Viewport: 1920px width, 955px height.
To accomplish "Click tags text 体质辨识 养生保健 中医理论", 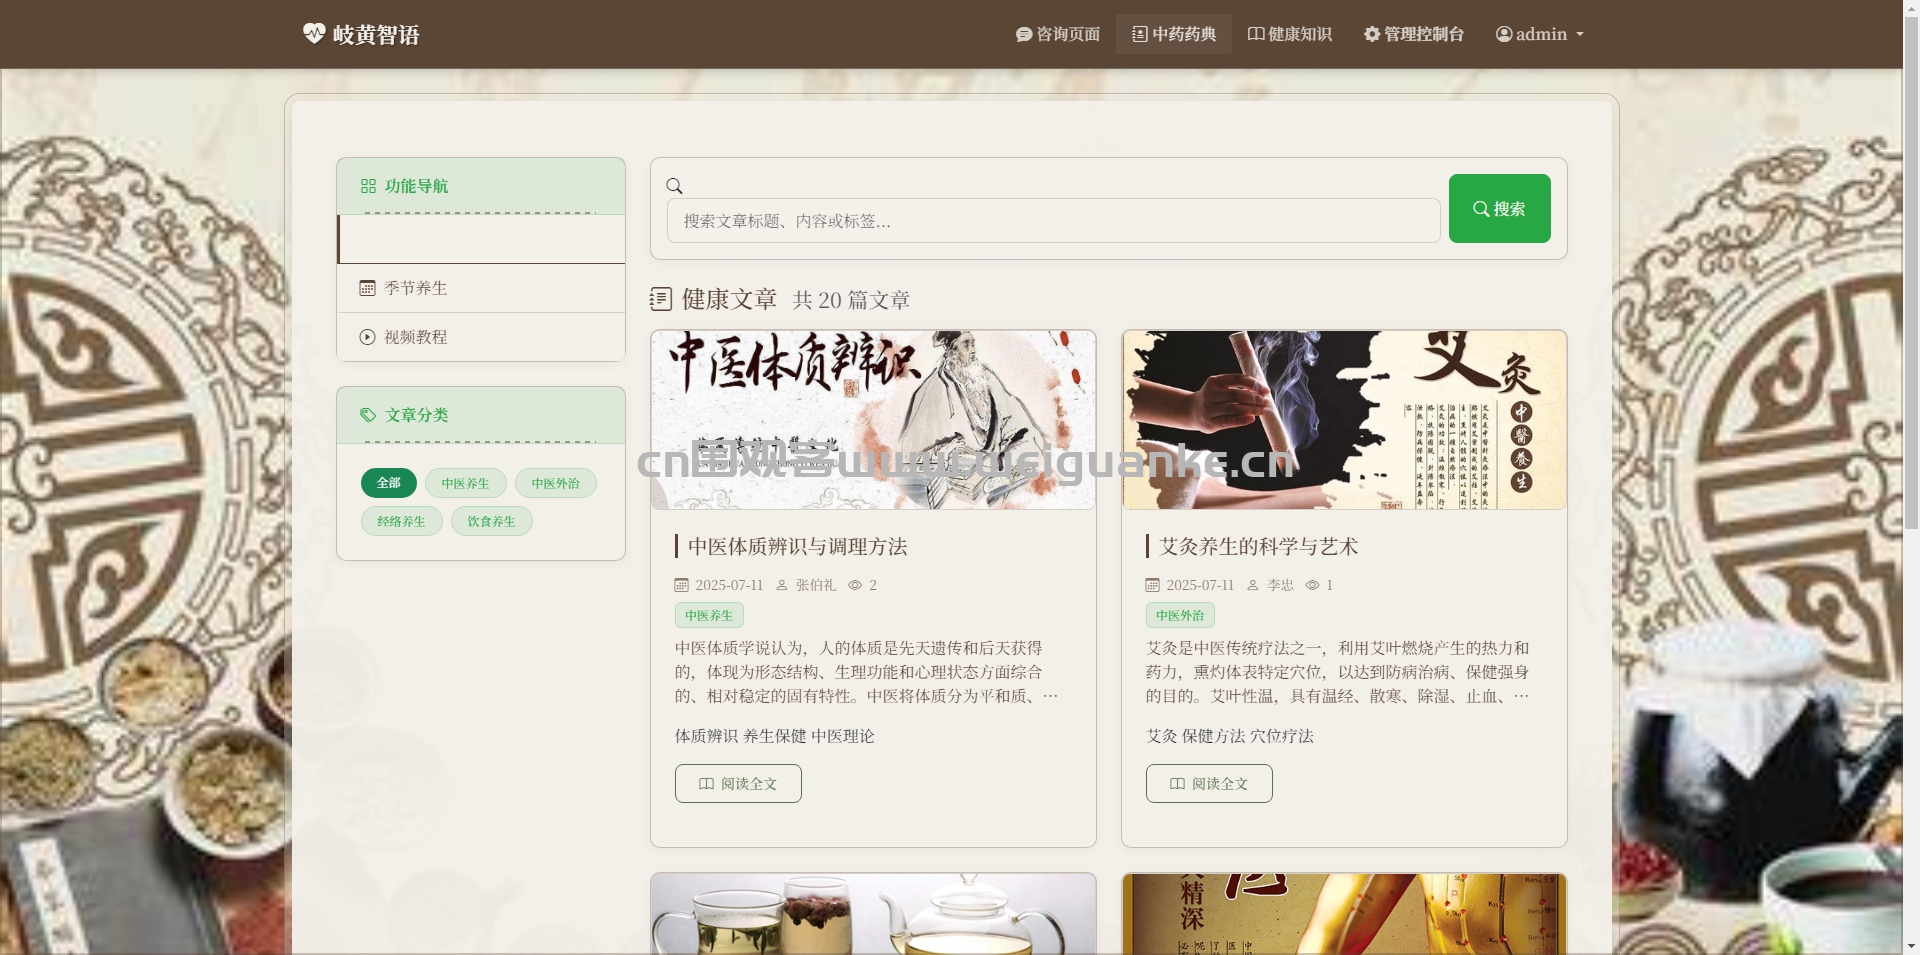I will pyautogui.click(x=775, y=736).
